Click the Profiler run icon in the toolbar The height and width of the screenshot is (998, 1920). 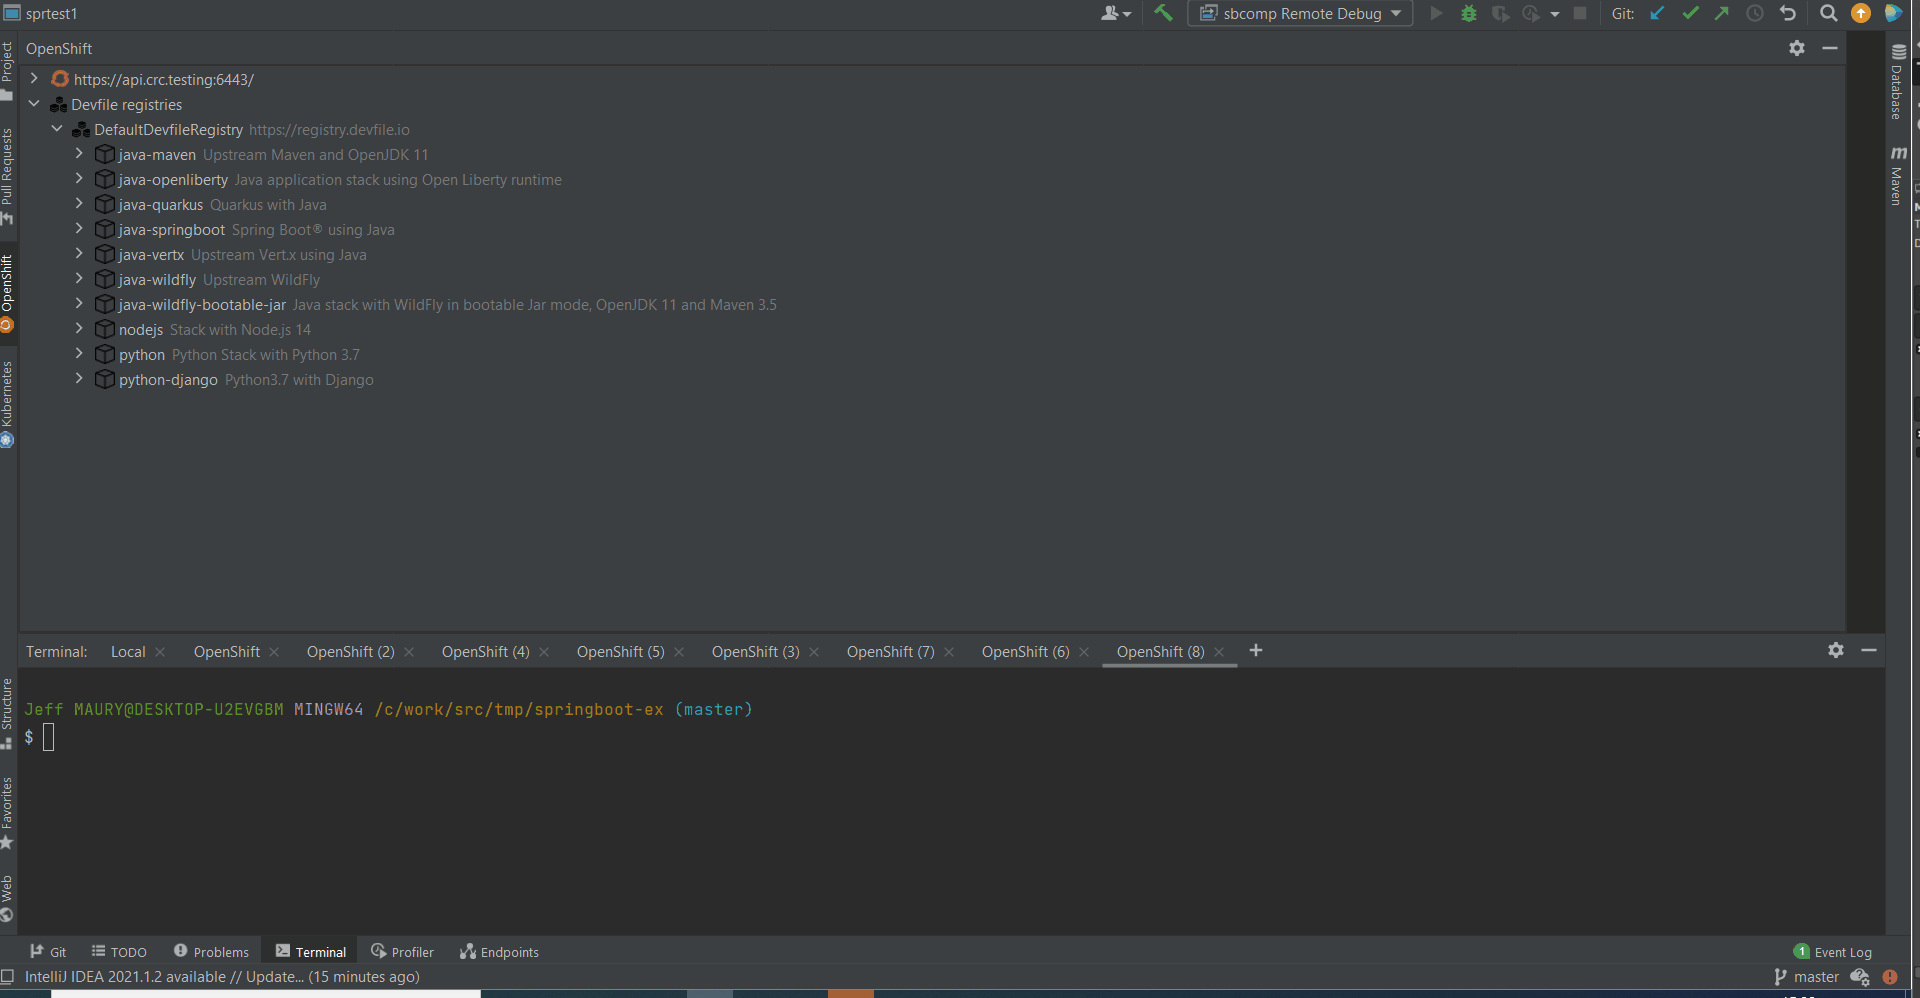tap(1531, 13)
